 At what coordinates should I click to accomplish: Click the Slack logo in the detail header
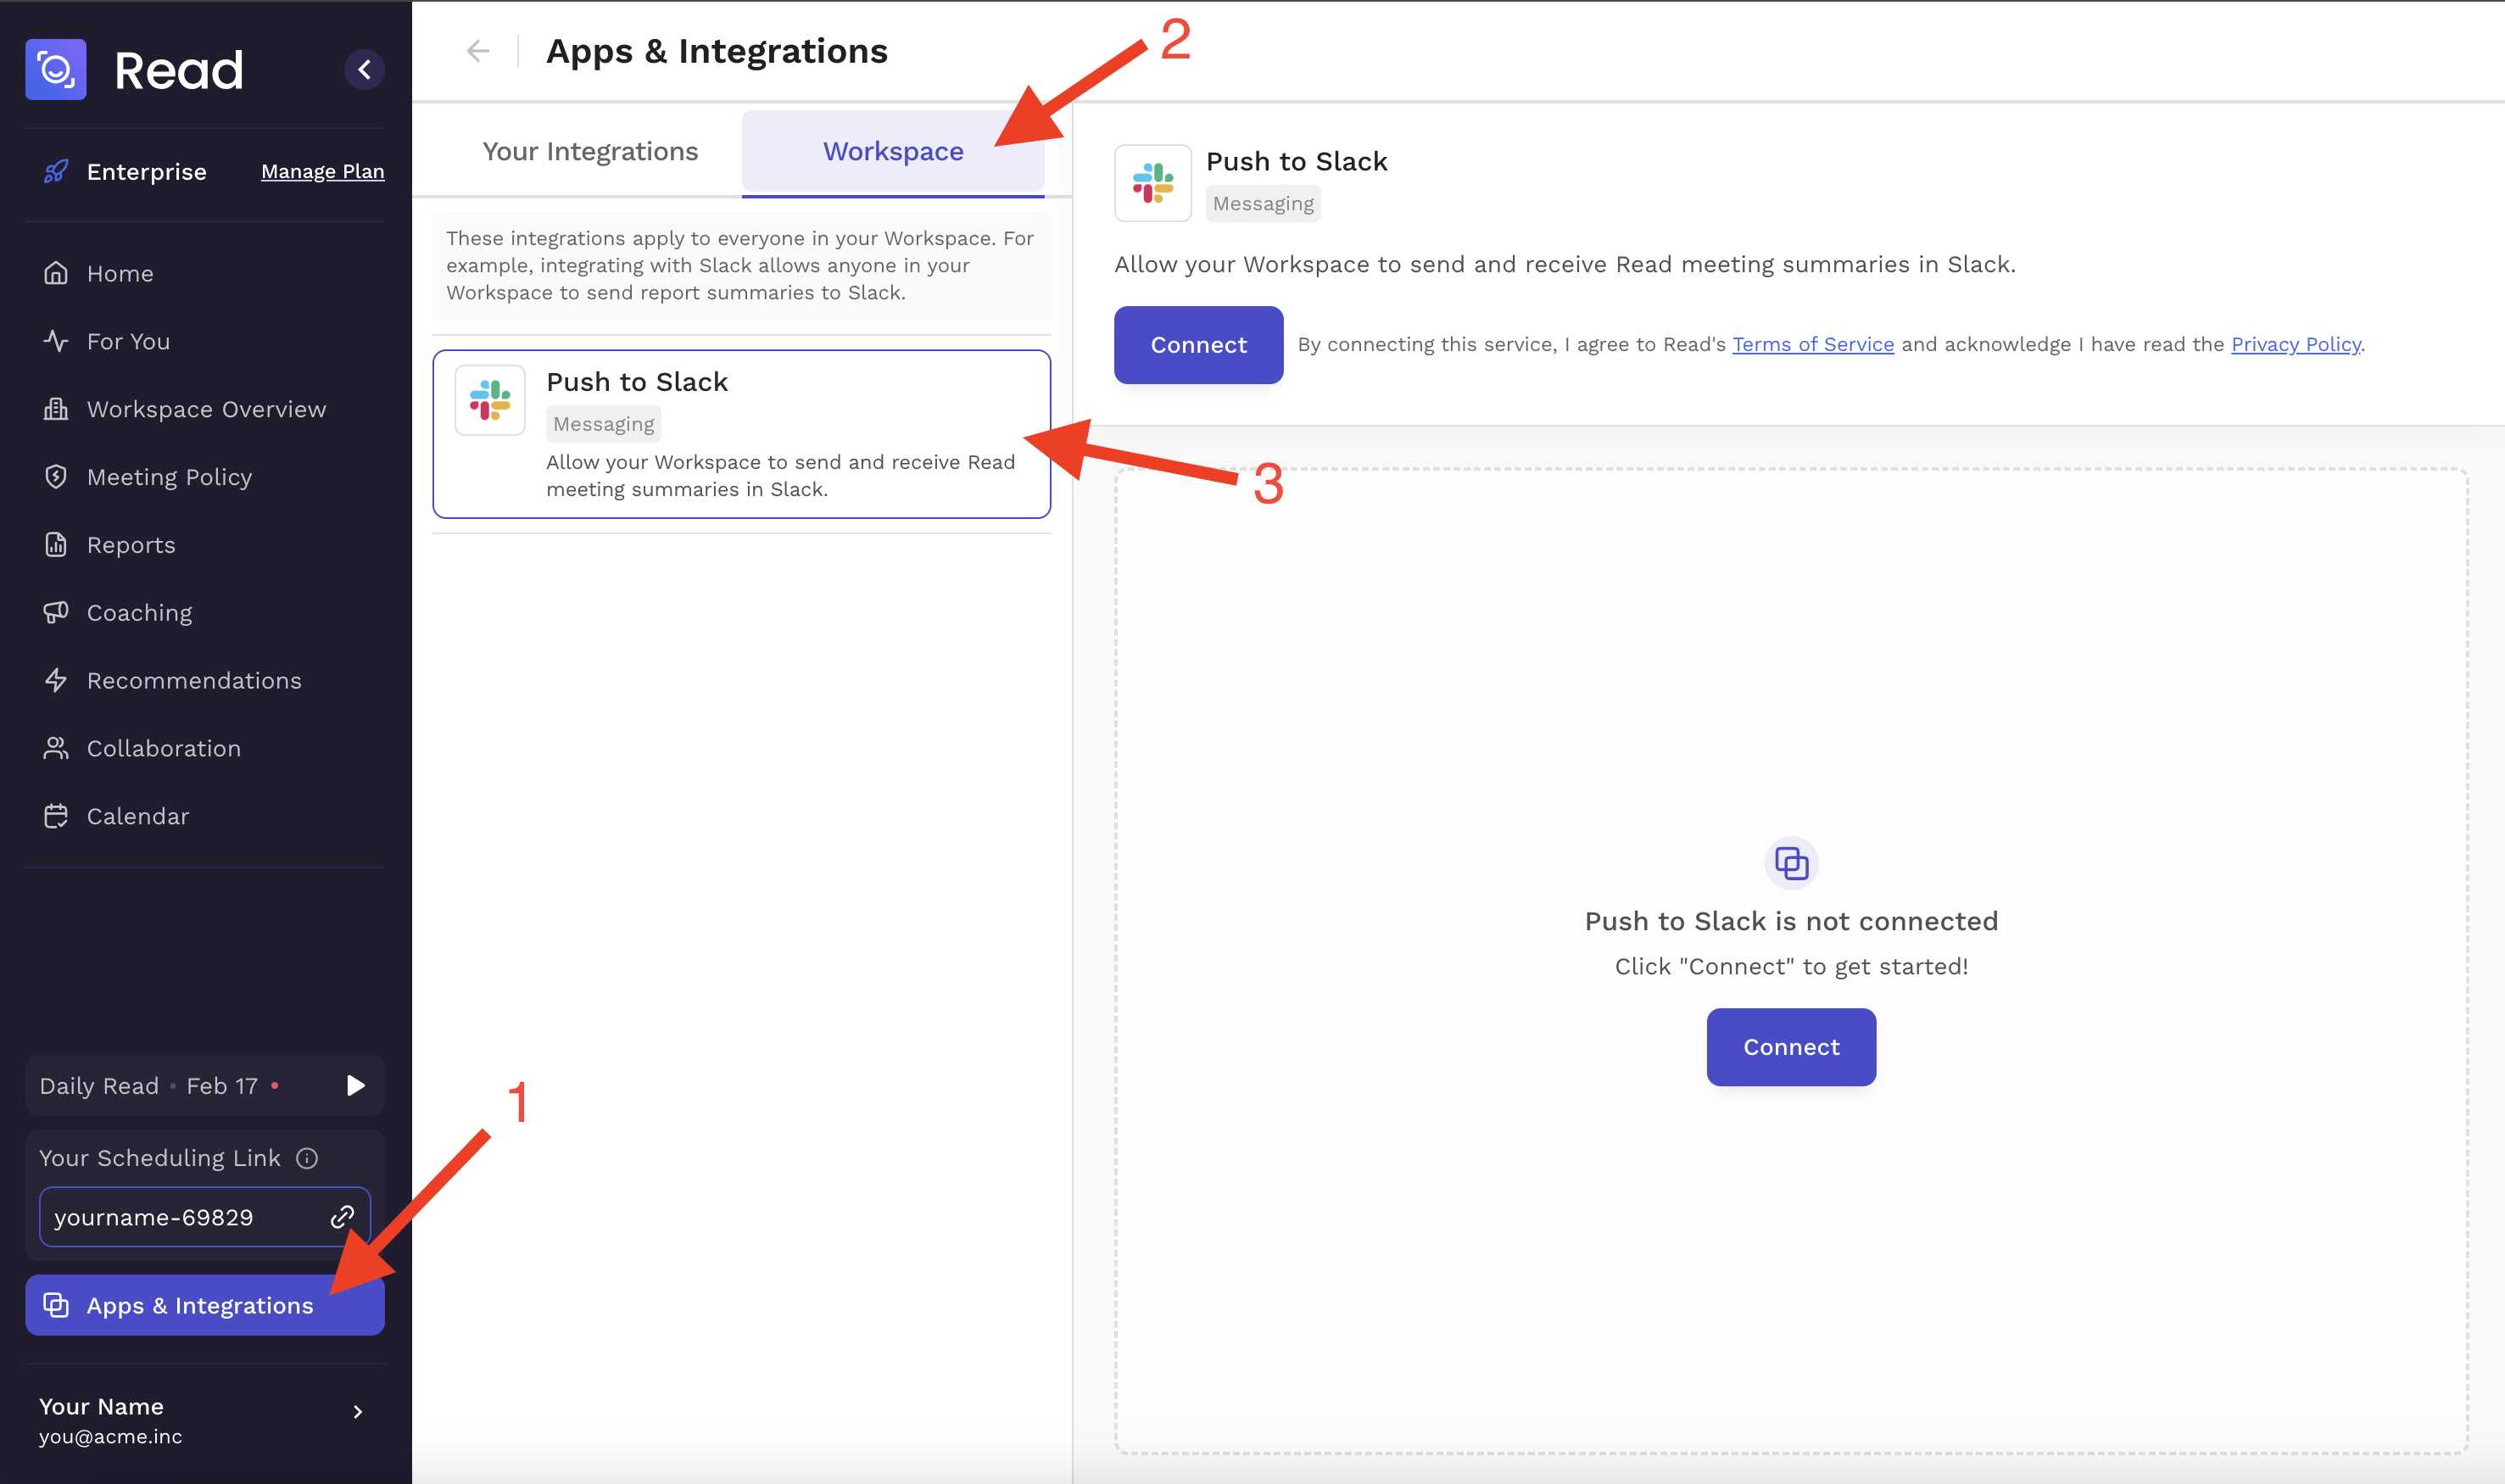[x=1153, y=183]
